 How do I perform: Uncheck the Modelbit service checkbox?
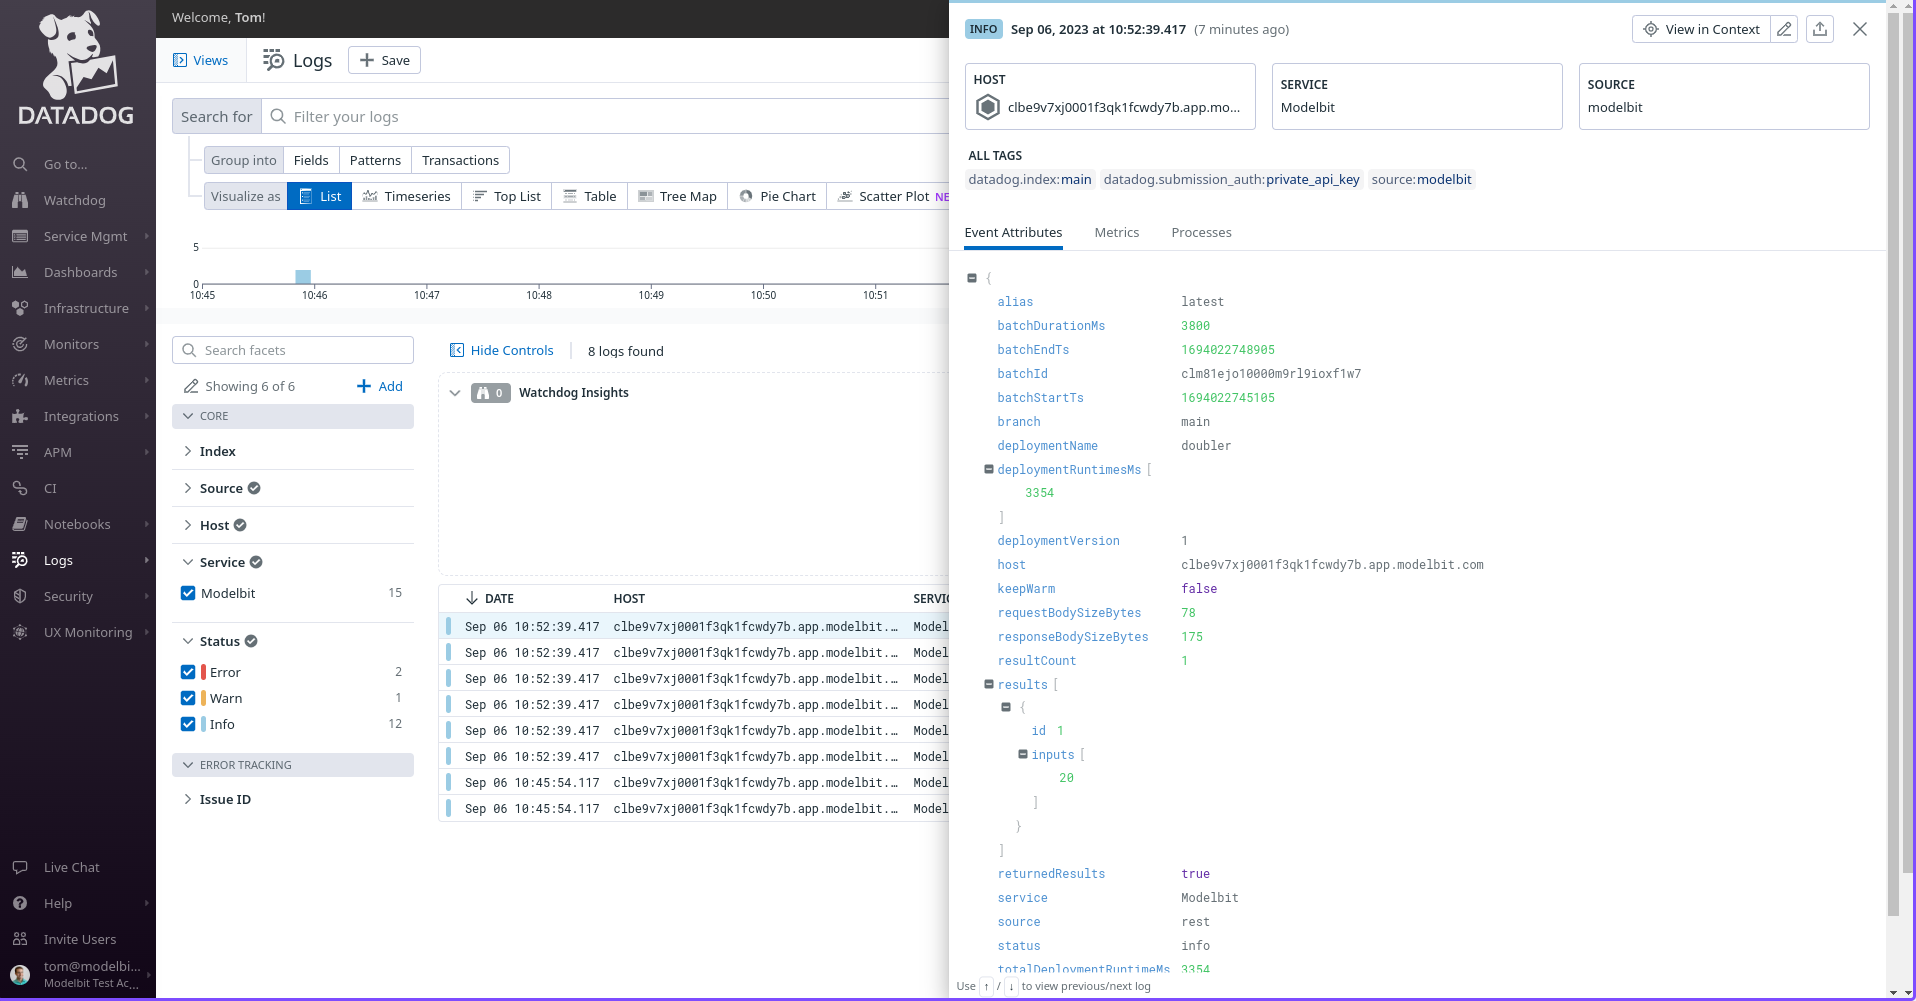[x=188, y=593]
